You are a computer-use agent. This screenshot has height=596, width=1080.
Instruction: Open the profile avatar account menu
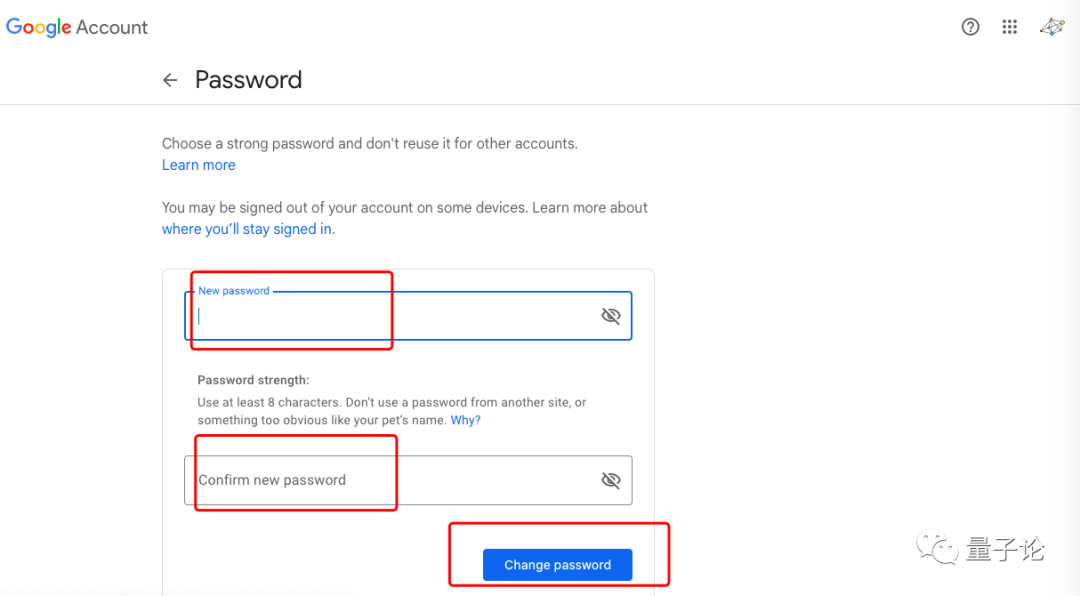pos(1052,27)
